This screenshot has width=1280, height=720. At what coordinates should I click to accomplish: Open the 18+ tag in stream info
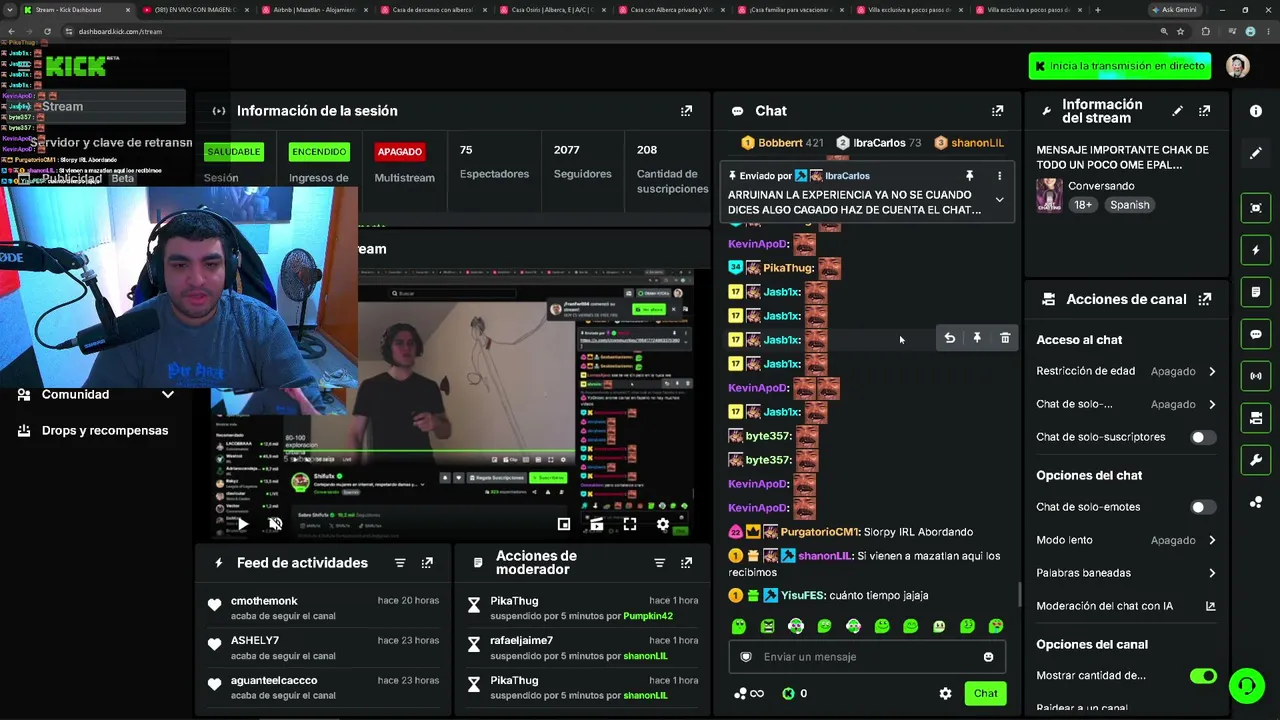1083,205
